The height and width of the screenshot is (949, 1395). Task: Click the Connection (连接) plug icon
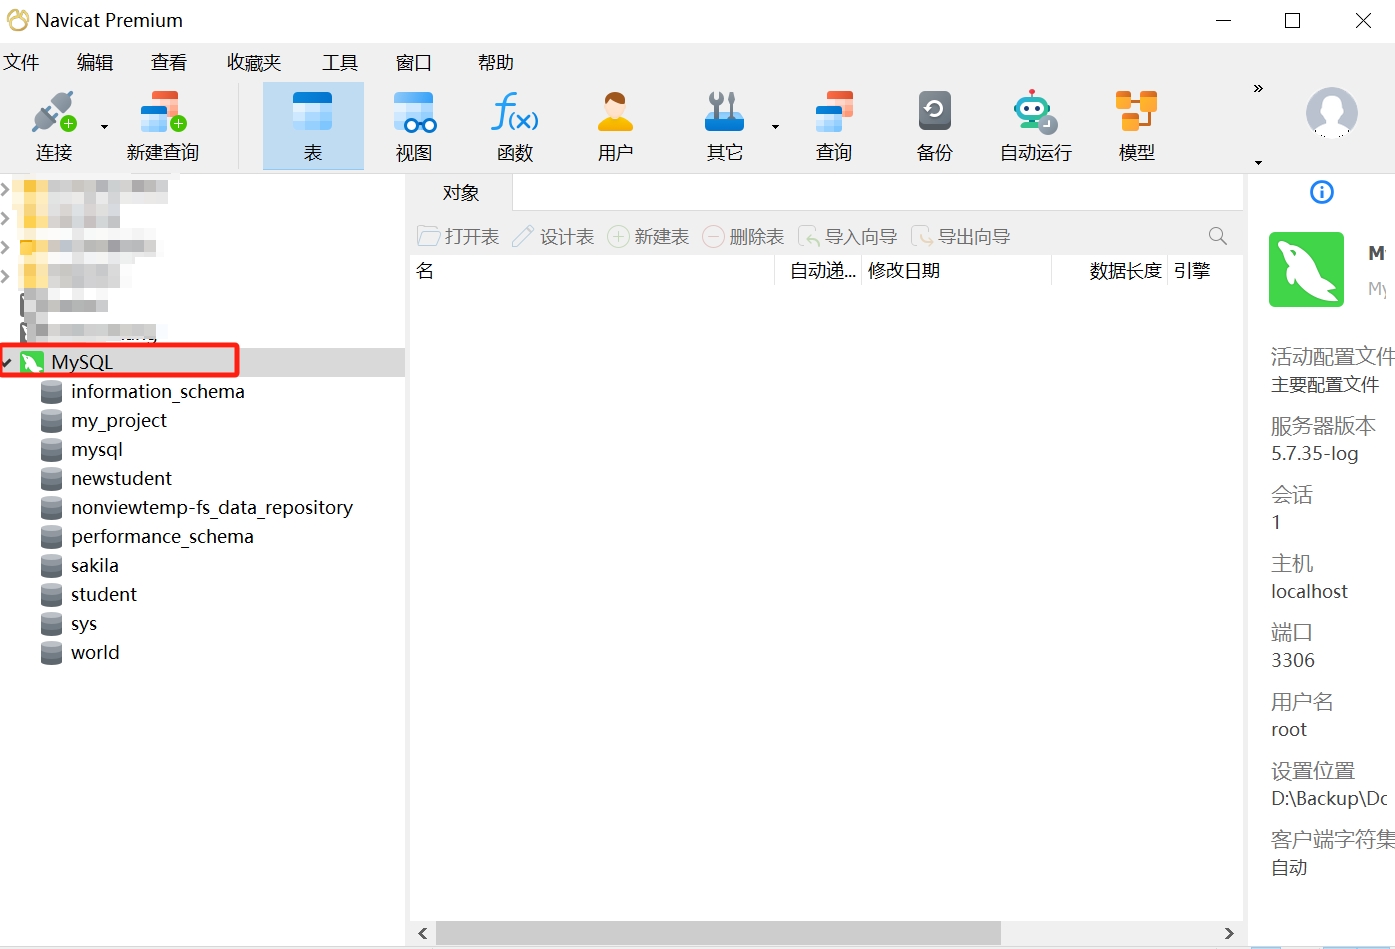(x=53, y=113)
